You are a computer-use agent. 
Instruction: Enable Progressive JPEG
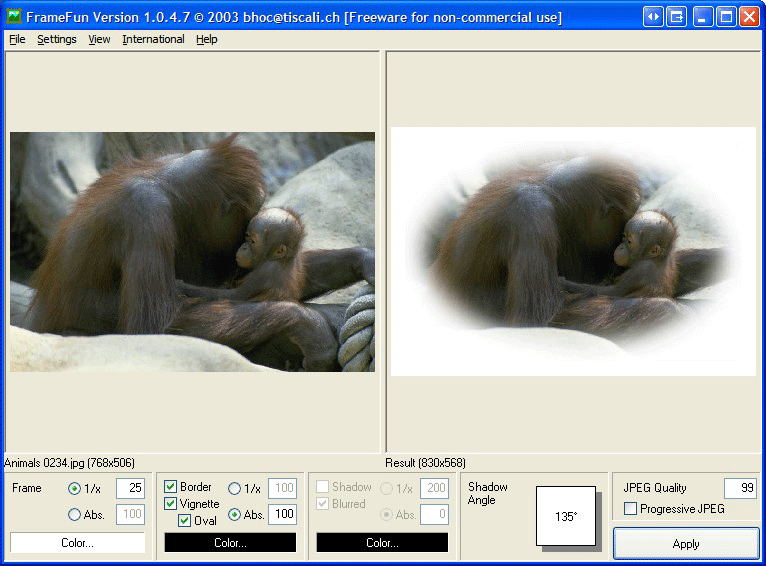pos(630,509)
